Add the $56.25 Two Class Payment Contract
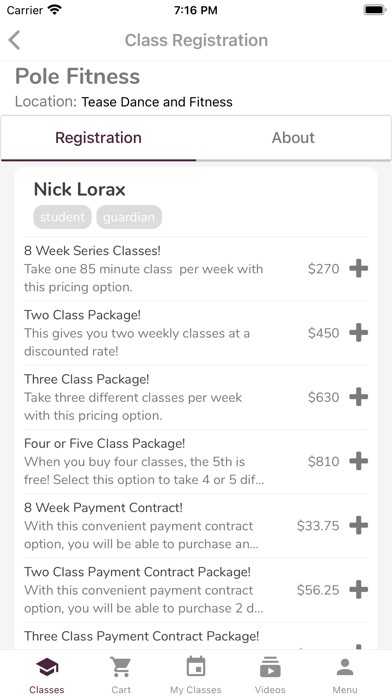392x696 pixels. tap(358, 590)
